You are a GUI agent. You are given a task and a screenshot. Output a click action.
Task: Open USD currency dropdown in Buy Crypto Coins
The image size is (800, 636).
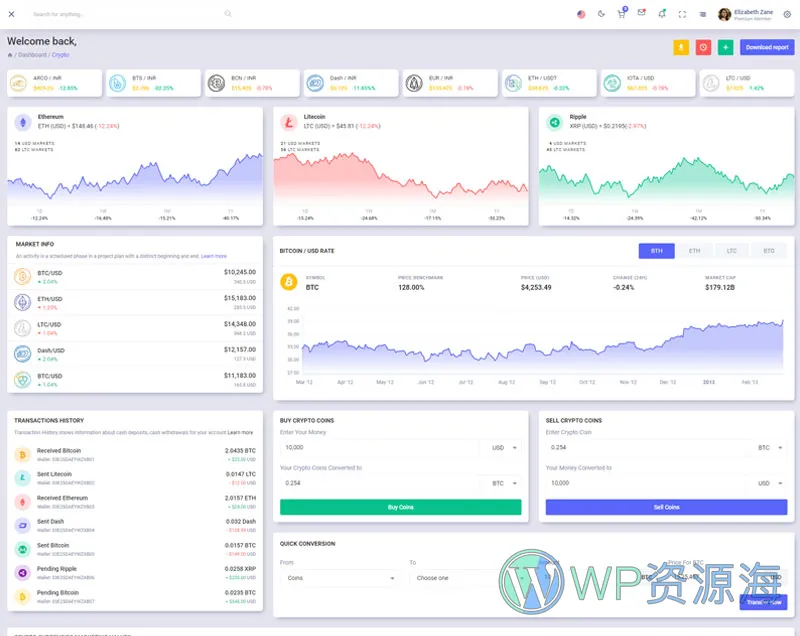pos(500,448)
